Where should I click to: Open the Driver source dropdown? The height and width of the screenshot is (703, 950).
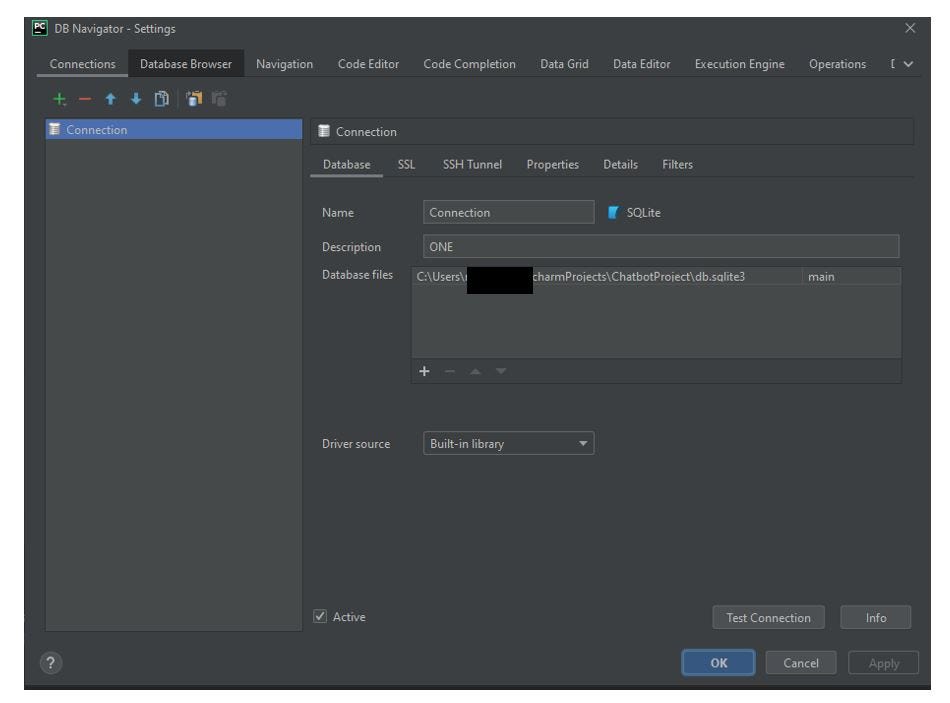pyautogui.click(x=508, y=444)
